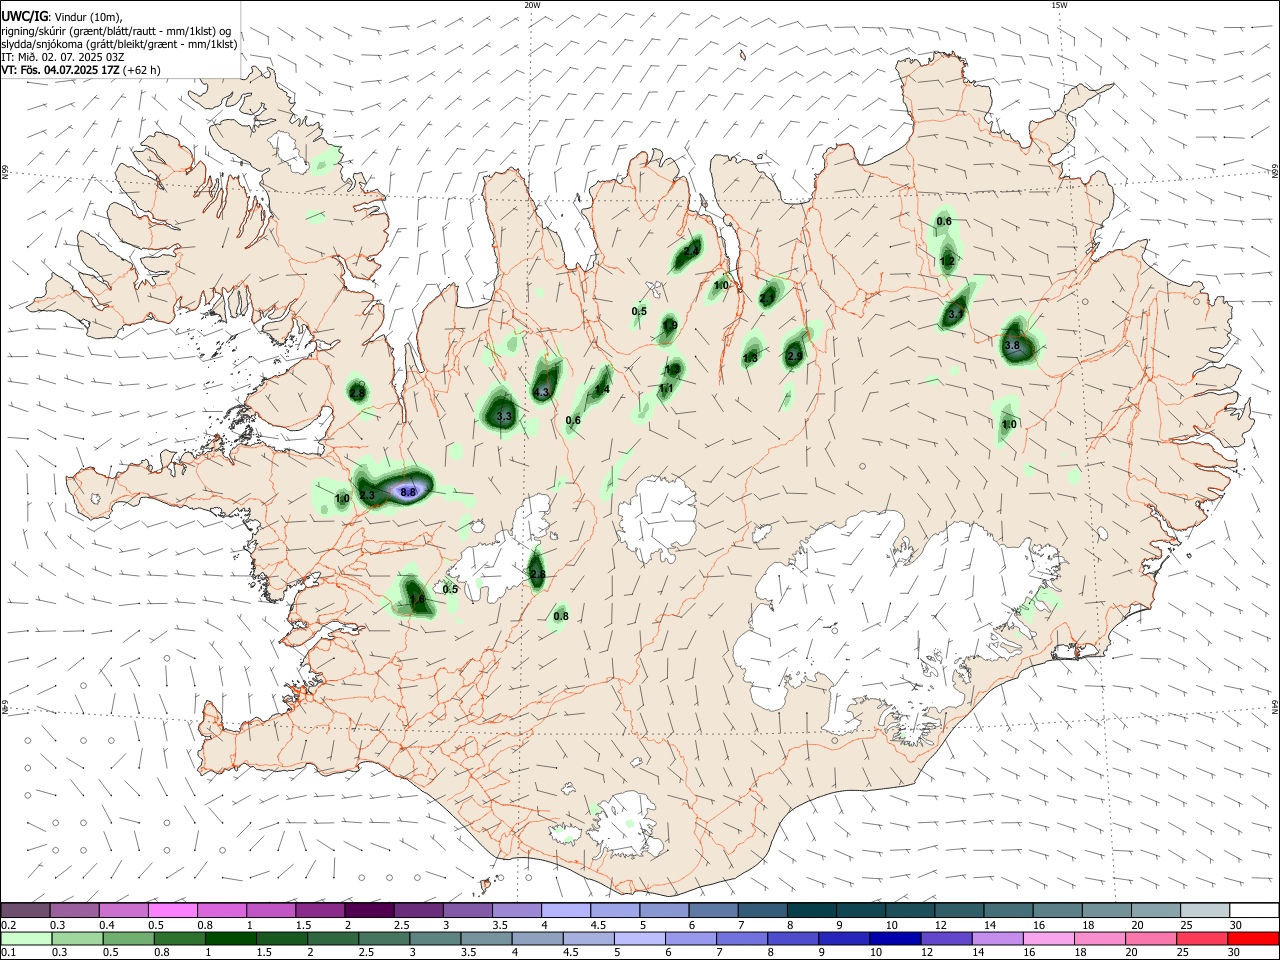Click the 4.3 precipitation value on the map
The height and width of the screenshot is (960, 1280).
click(x=542, y=392)
